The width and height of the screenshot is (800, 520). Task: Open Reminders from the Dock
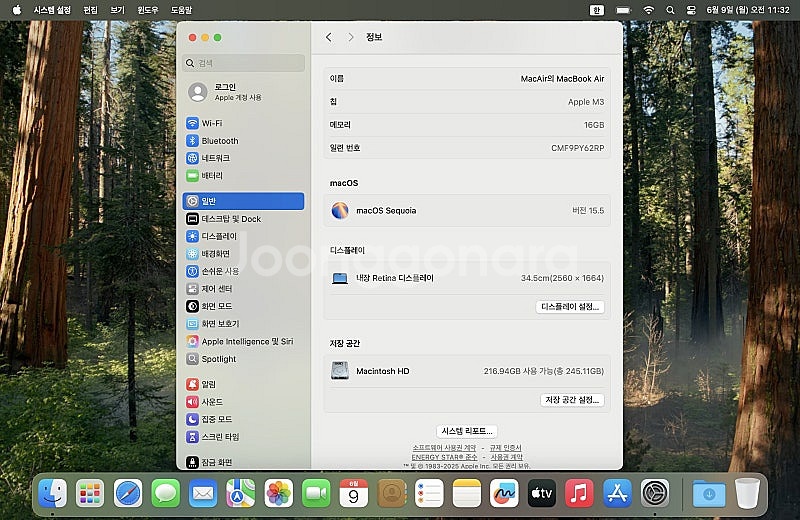pos(429,493)
